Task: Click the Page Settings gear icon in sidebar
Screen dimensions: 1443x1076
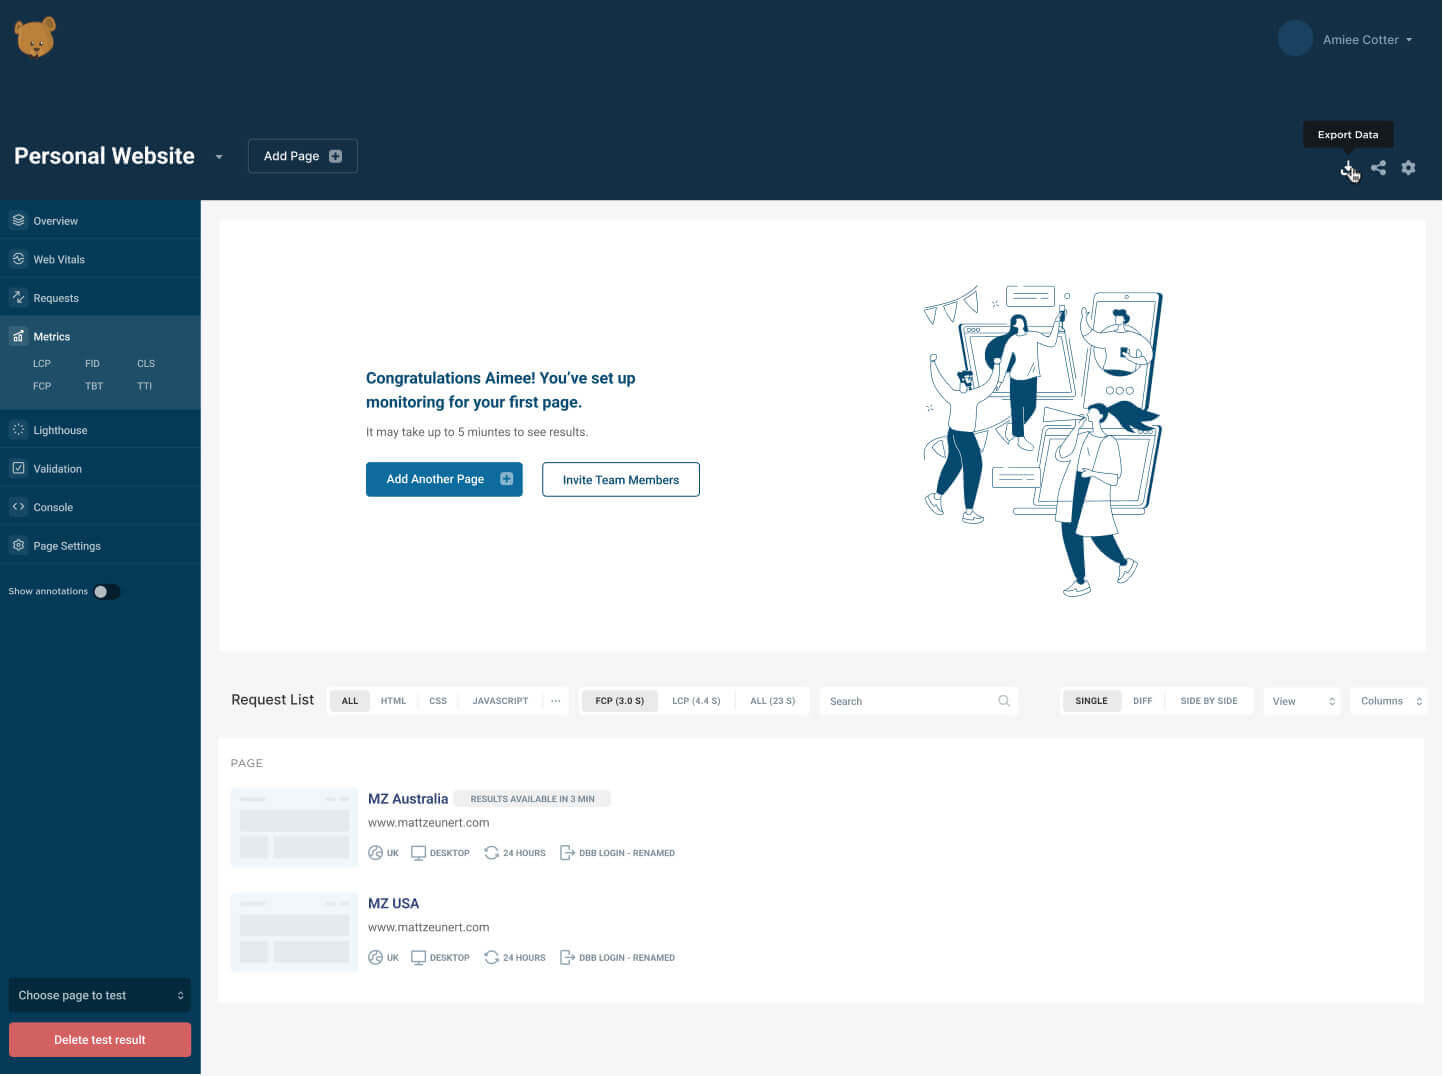Action: [x=18, y=546]
